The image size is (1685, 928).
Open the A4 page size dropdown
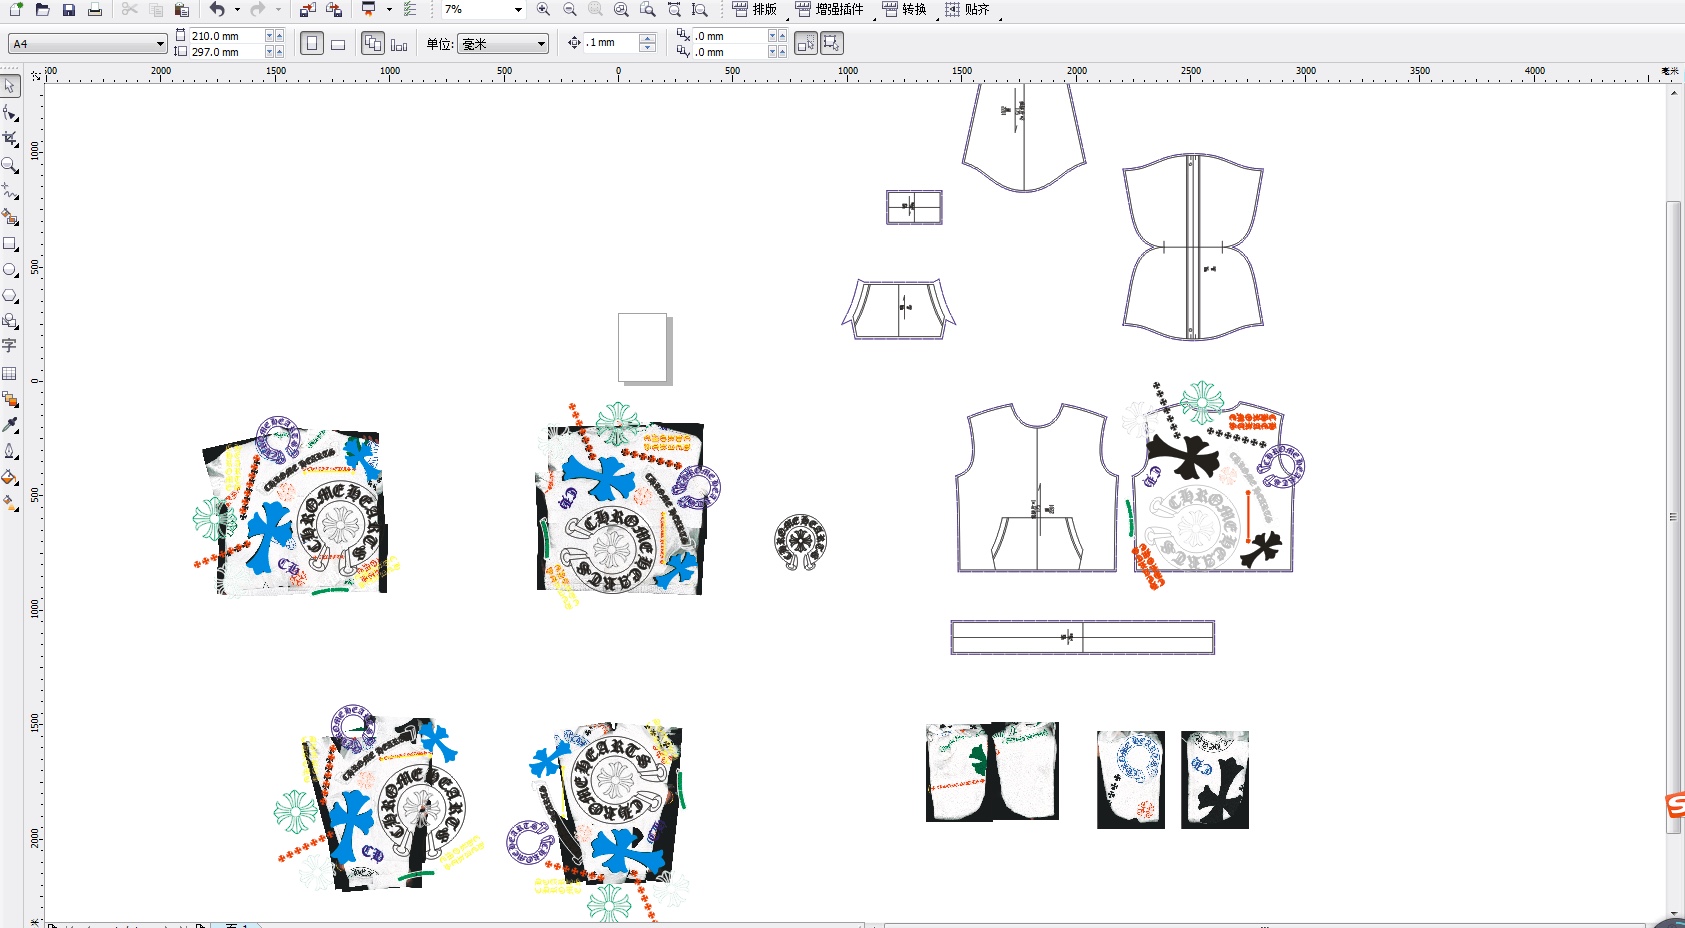click(x=87, y=44)
